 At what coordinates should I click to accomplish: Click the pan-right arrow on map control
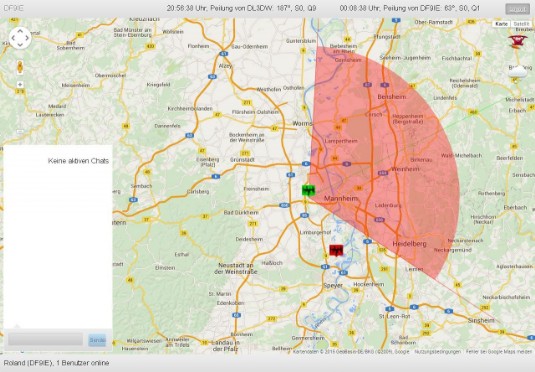click(x=27, y=38)
